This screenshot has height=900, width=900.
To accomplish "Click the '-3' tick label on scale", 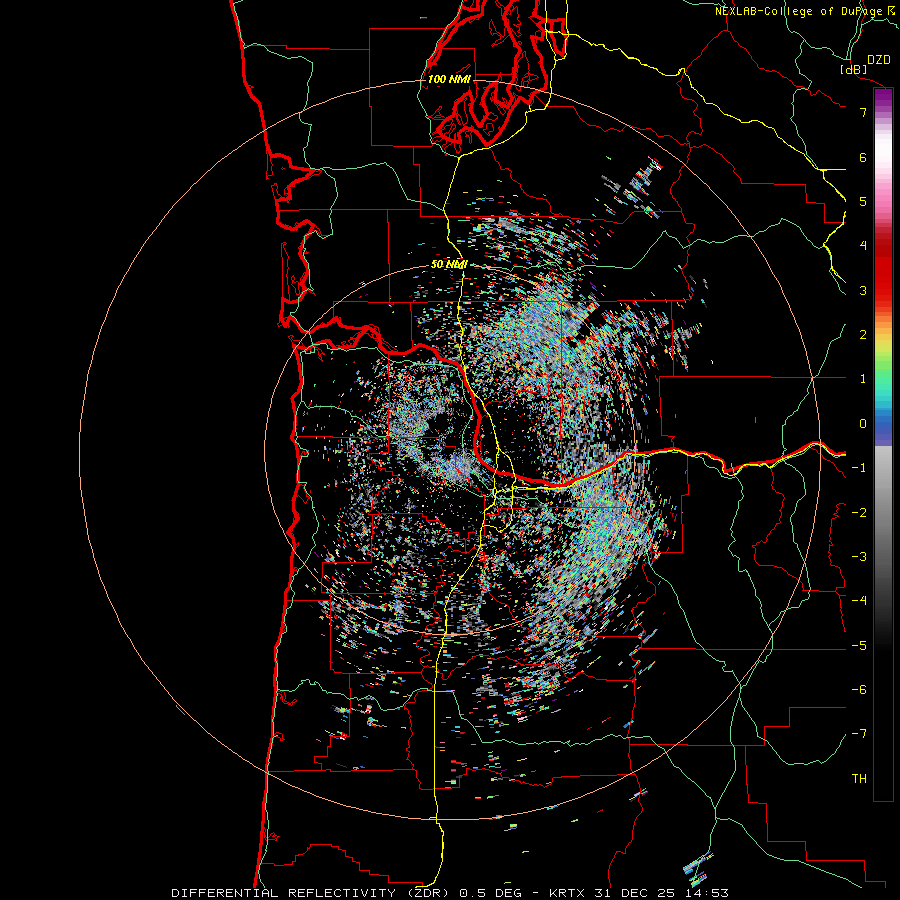I will click(859, 557).
